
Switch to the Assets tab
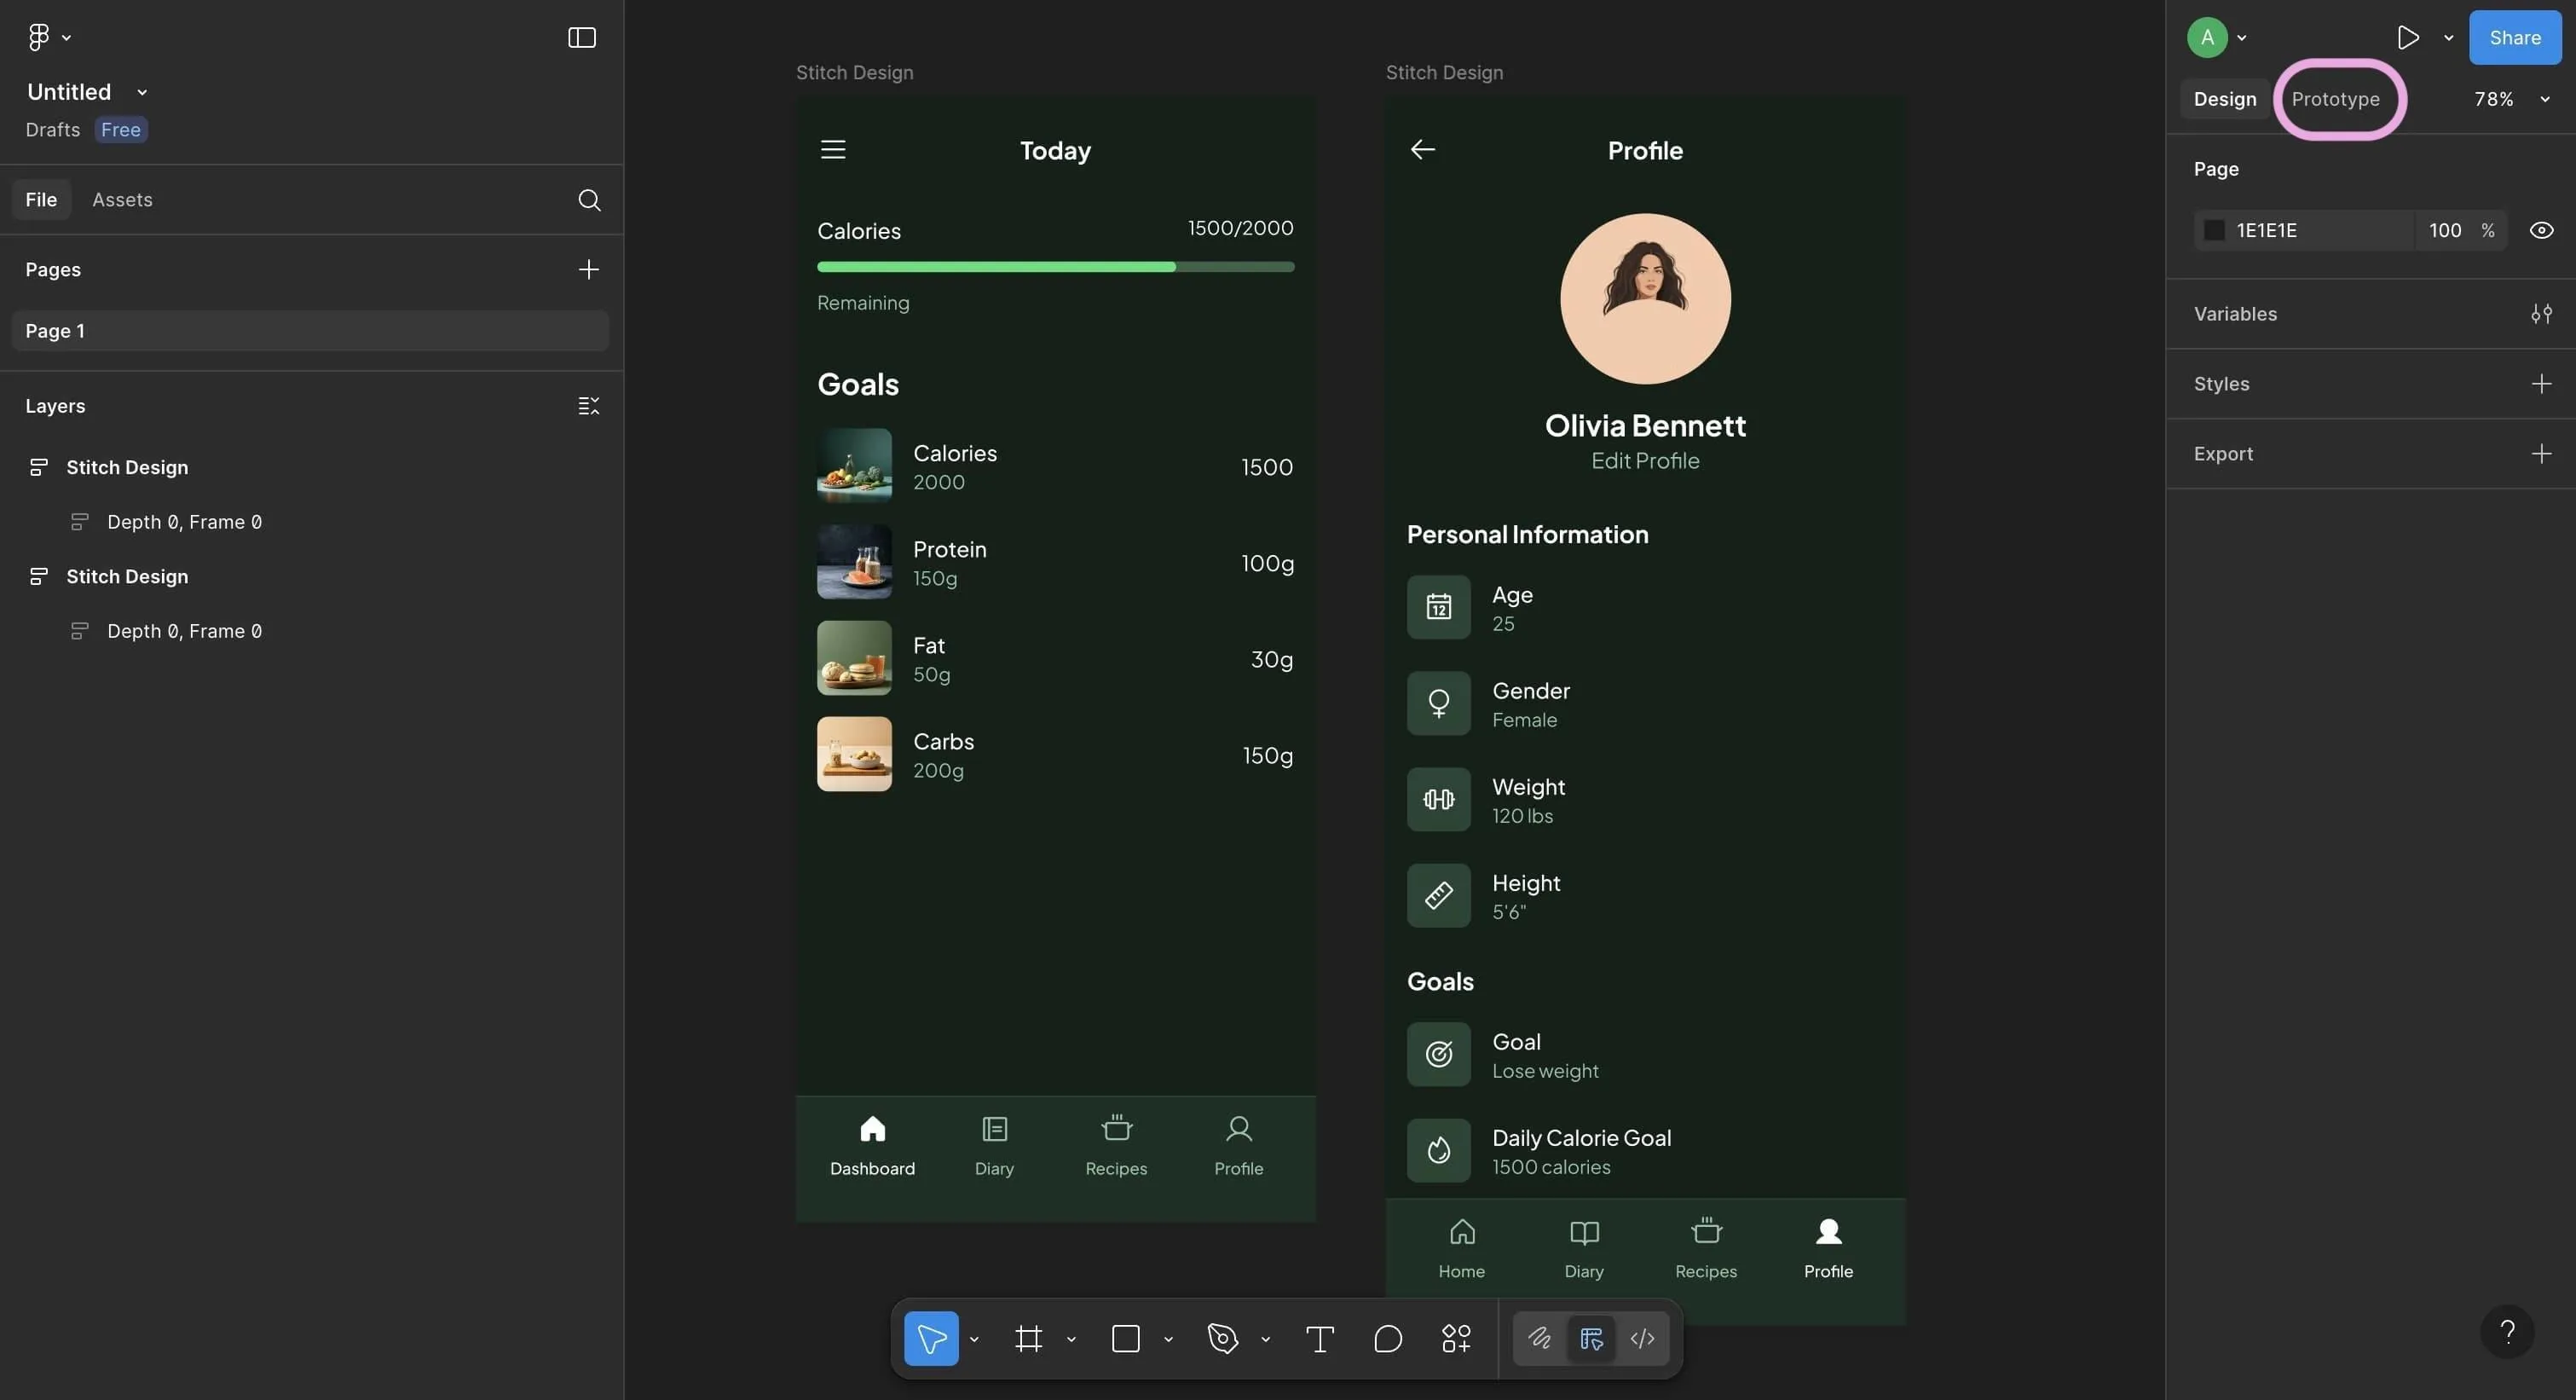point(122,200)
